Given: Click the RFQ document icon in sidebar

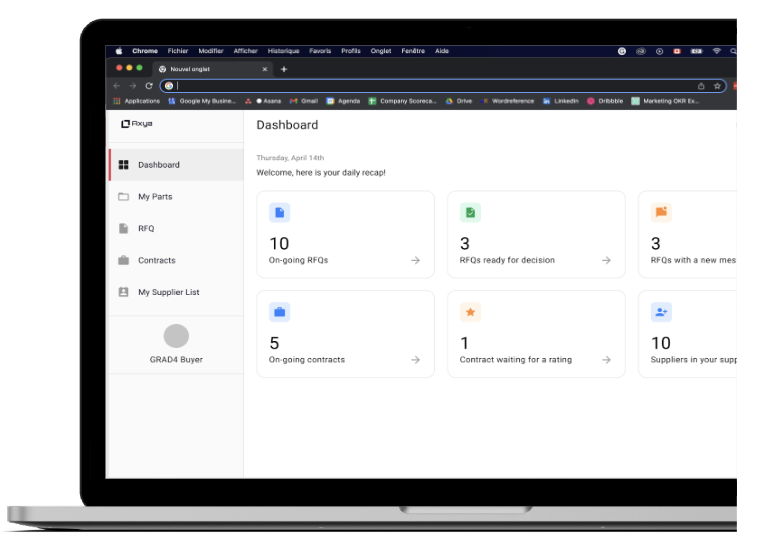Looking at the screenshot, I should [124, 229].
